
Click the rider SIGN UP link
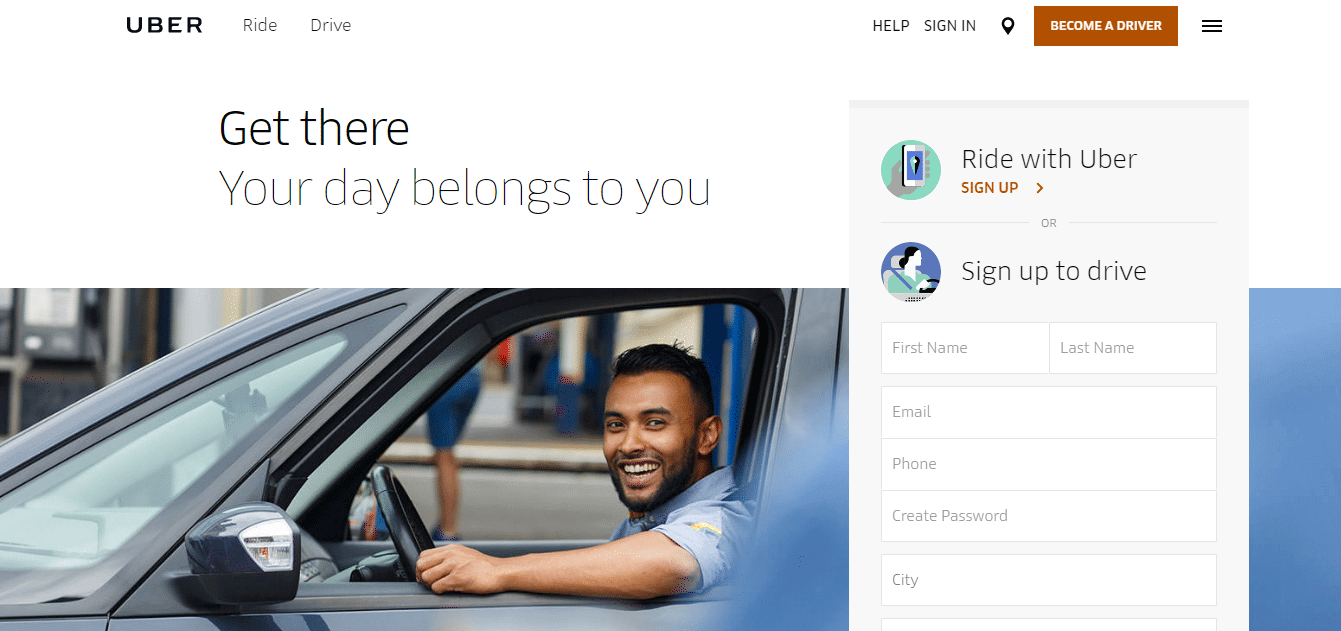click(x=990, y=188)
